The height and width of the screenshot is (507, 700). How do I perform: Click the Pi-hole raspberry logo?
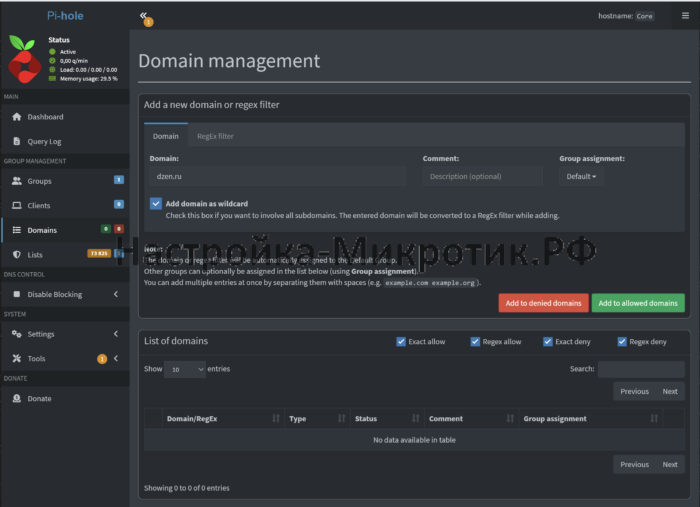24,59
